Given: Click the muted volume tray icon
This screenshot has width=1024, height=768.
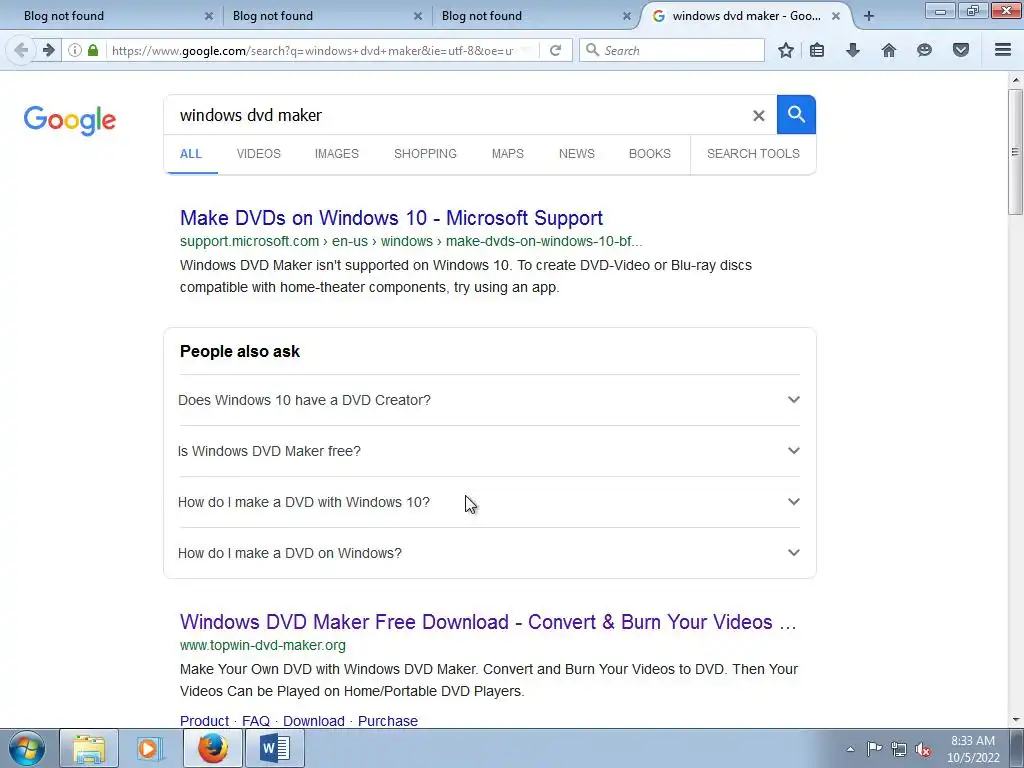Looking at the screenshot, I should pos(923,750).
